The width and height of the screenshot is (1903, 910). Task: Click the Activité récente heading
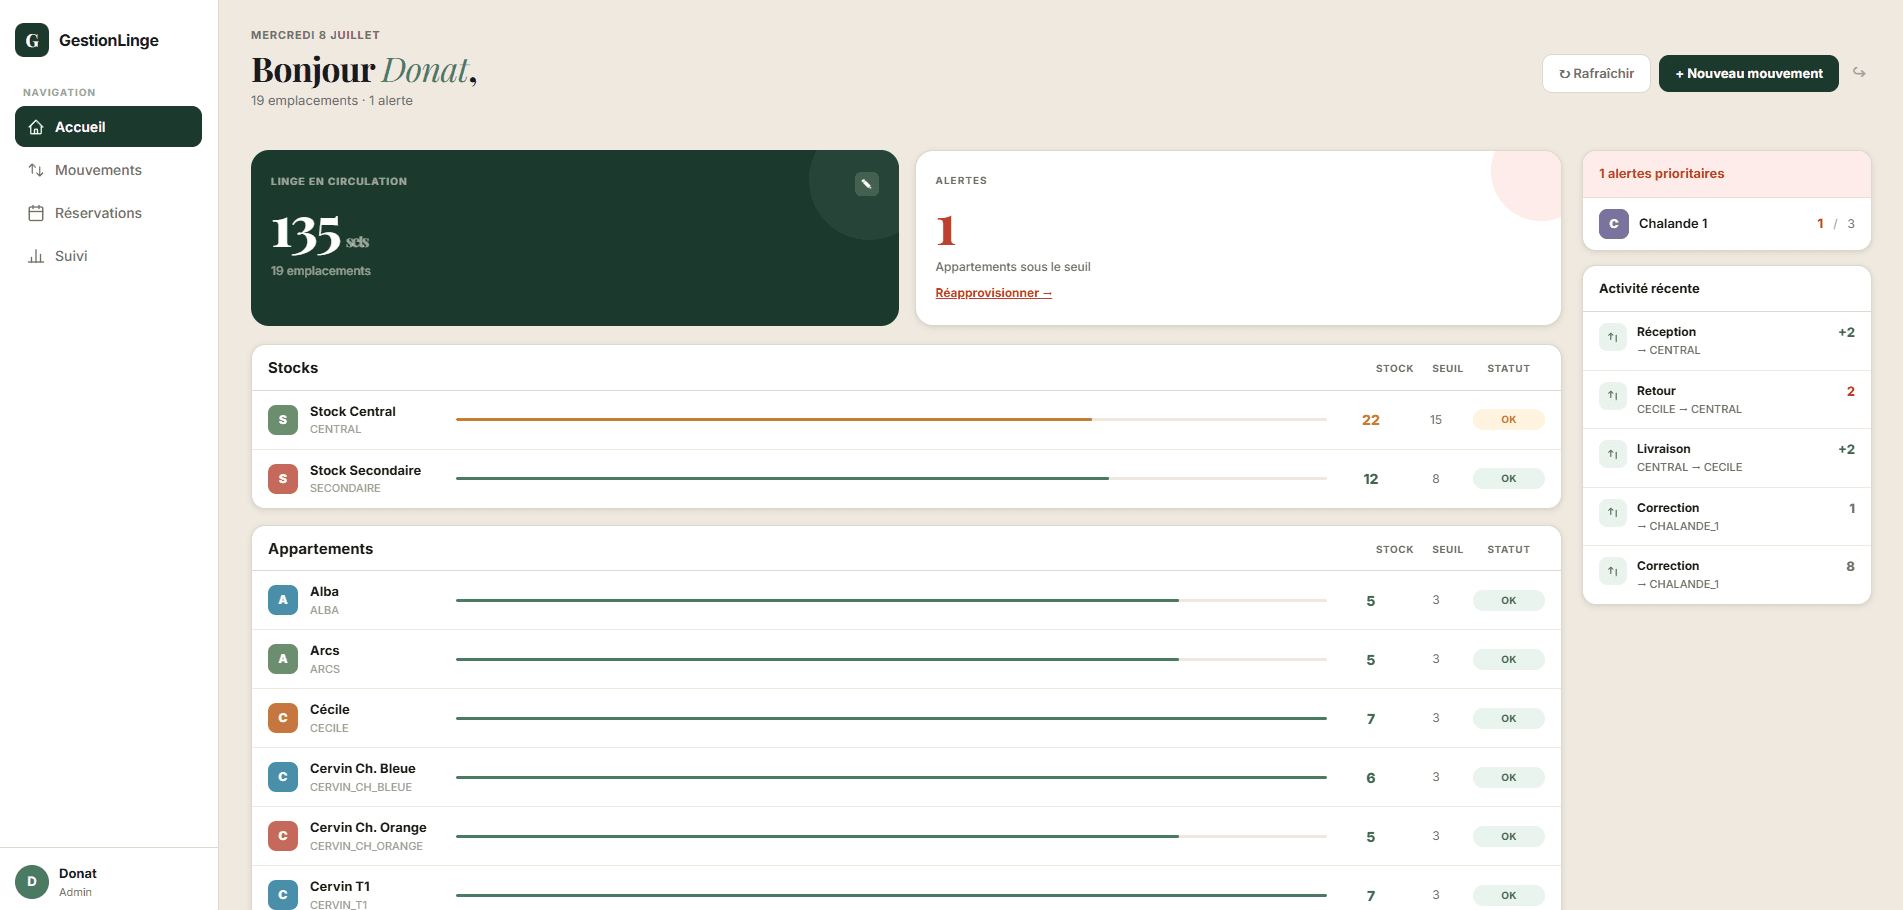(x=1649, y=288)
